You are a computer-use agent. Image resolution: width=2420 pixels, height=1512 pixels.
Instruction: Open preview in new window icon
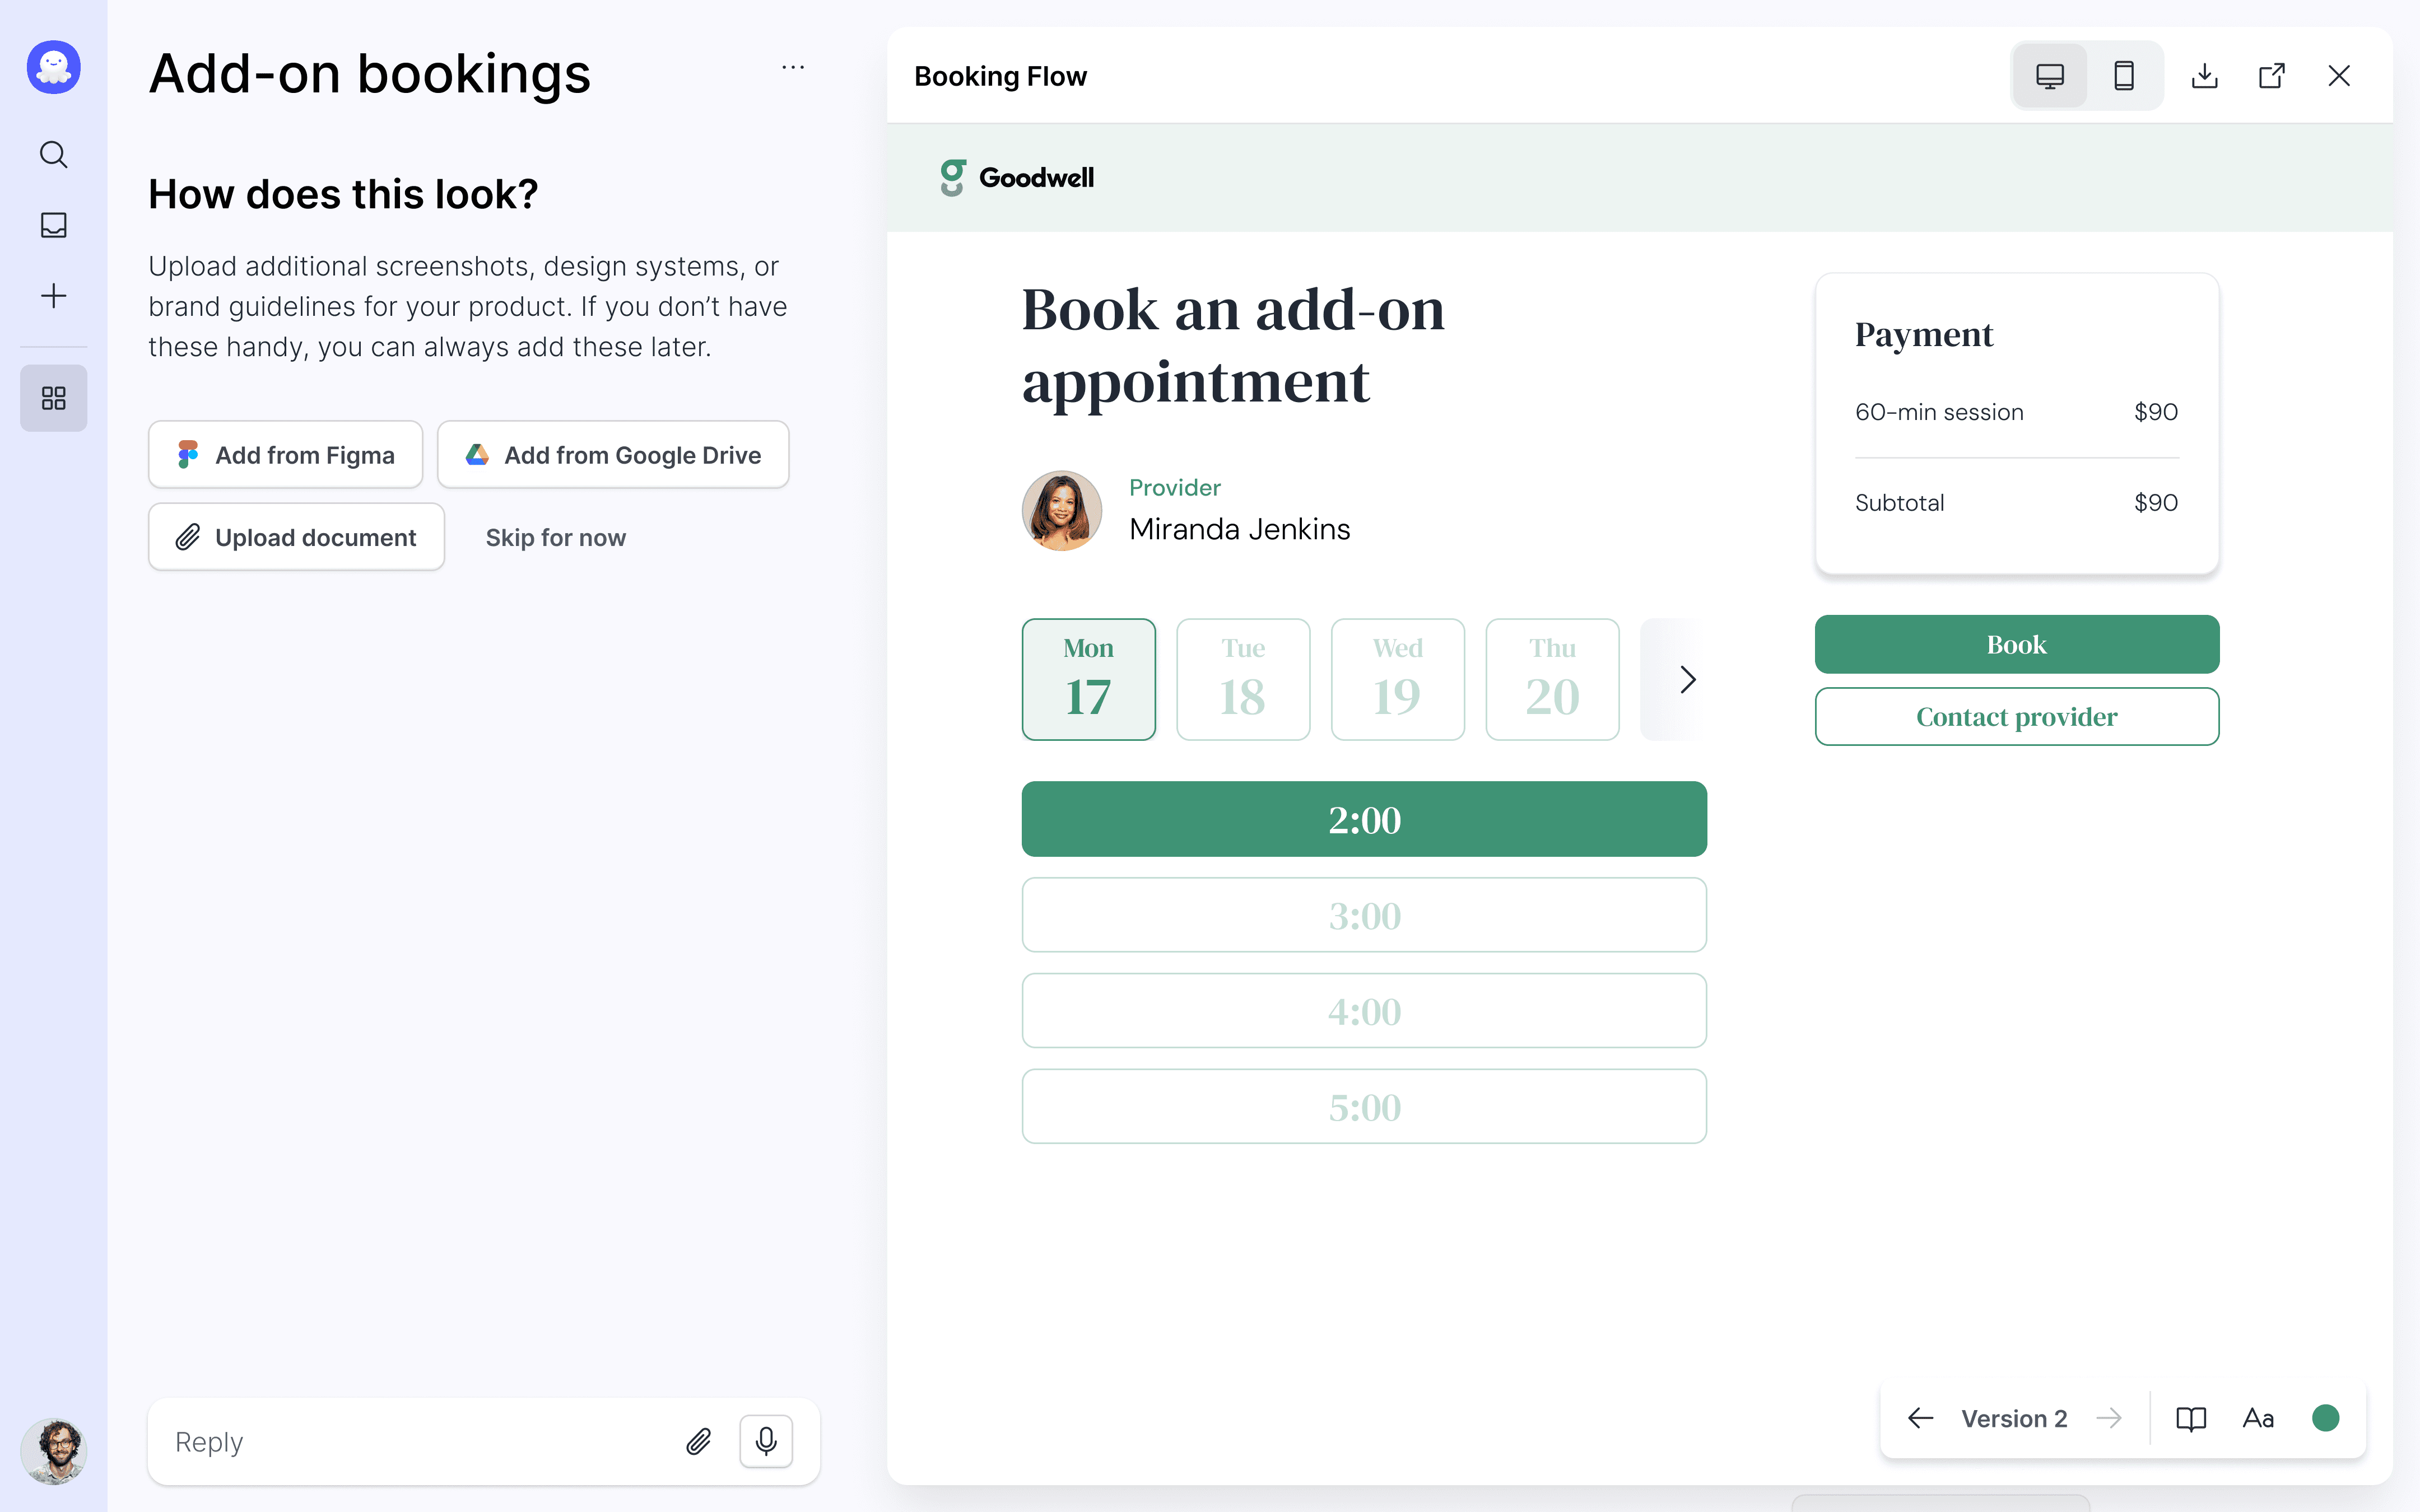pos(2272,76)
